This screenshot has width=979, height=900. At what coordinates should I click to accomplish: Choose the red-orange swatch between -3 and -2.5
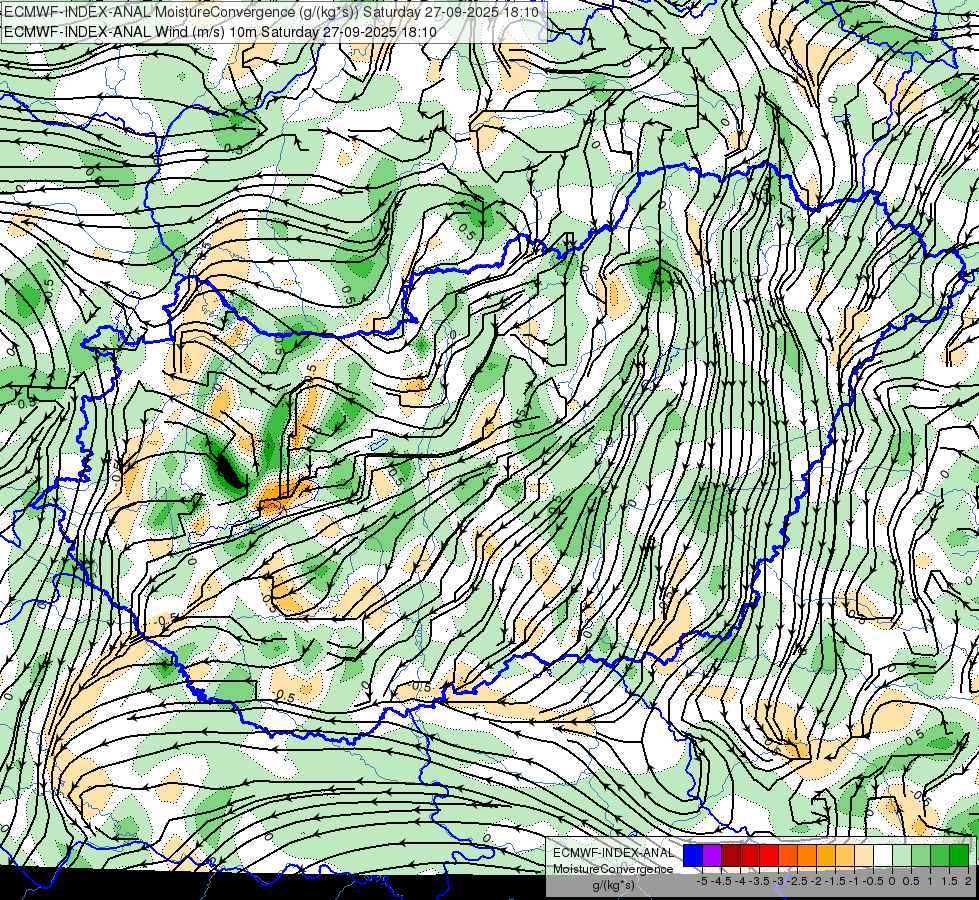pos(788,855)
